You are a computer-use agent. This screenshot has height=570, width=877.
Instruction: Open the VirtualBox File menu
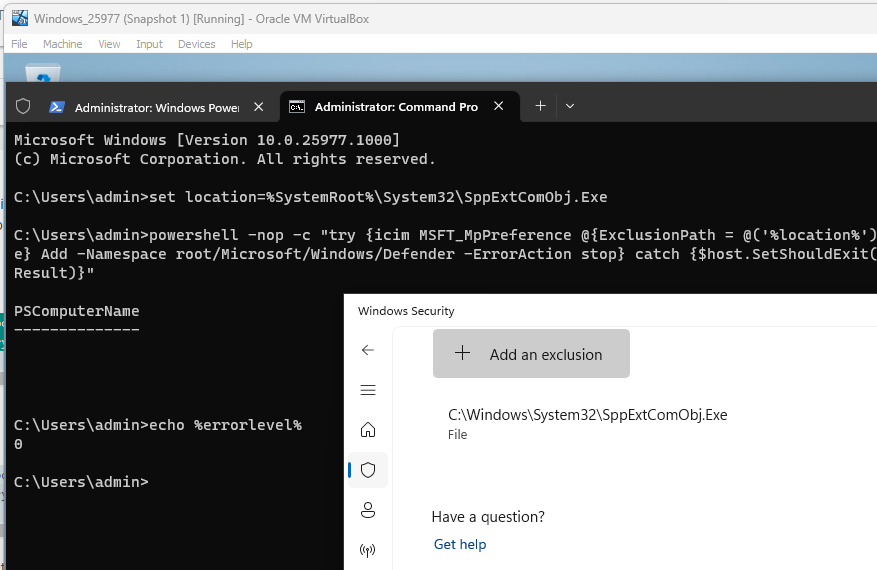[x=19, y=44]
